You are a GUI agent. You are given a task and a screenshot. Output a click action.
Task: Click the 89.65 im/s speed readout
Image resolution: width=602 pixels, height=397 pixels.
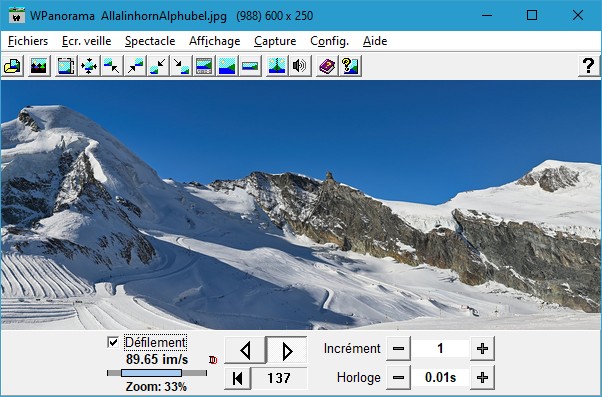(x=157, y=359)
